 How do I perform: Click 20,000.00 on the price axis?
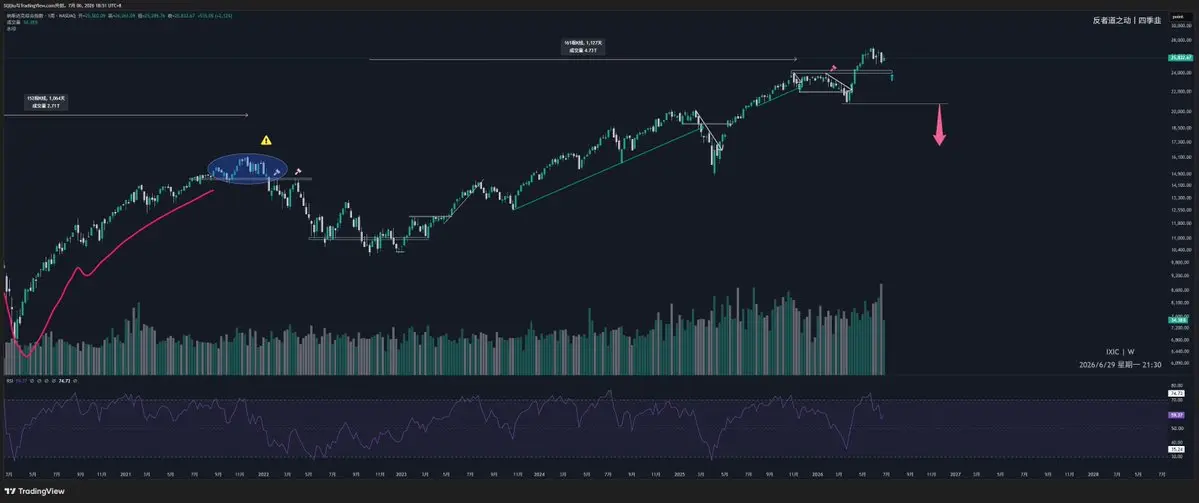pyautogui.click(x=1182, y=112)
